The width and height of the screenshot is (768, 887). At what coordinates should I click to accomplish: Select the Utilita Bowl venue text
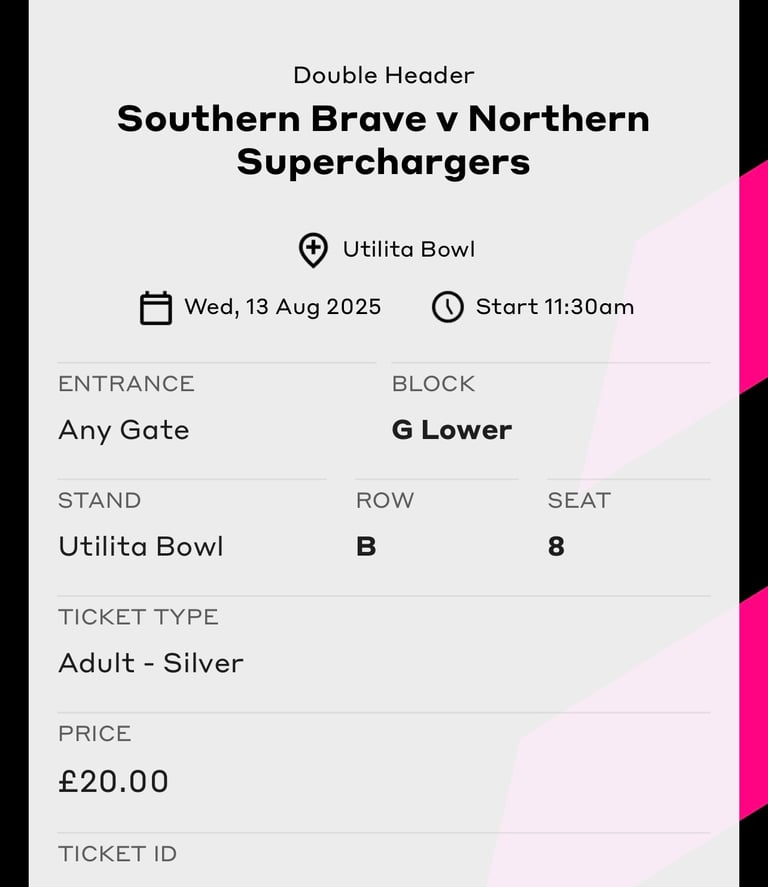(409, 249)
